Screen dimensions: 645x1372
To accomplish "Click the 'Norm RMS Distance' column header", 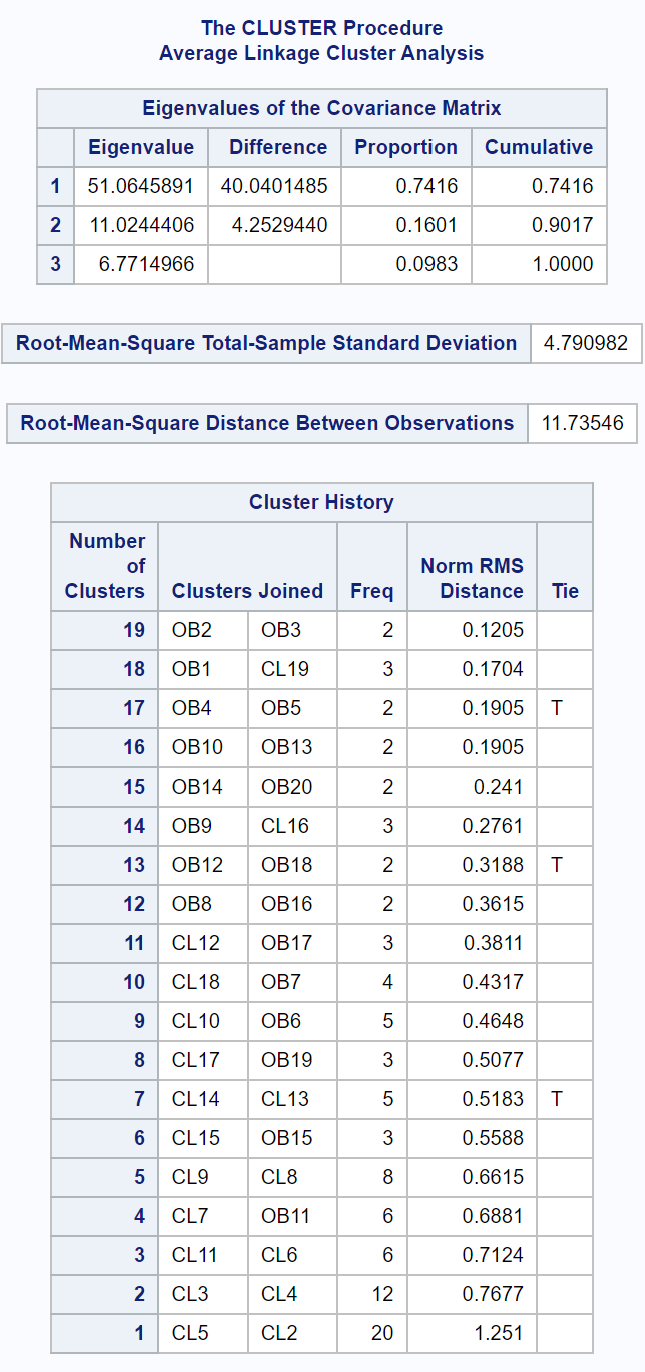I will (x=472, y=578).
